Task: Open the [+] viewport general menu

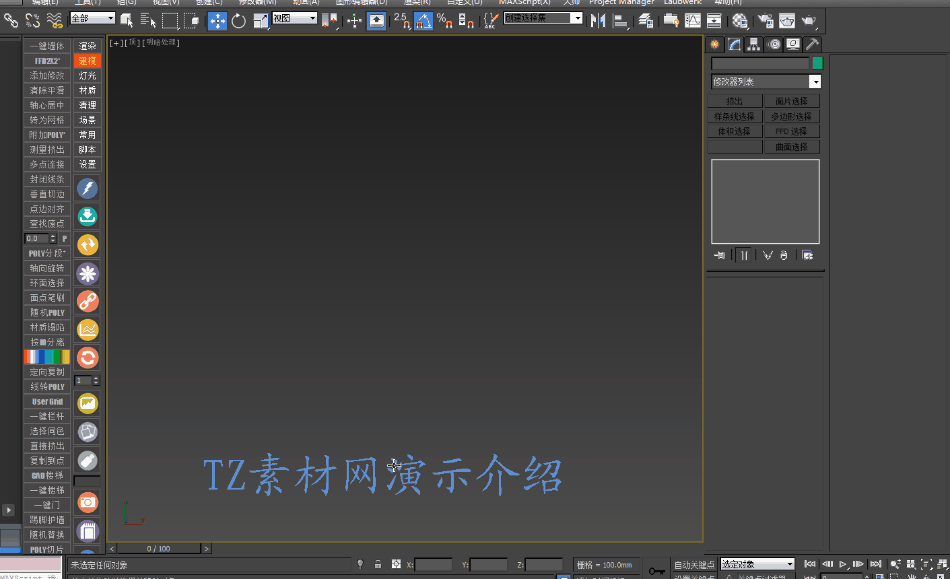Action: (x=116, y=42)
